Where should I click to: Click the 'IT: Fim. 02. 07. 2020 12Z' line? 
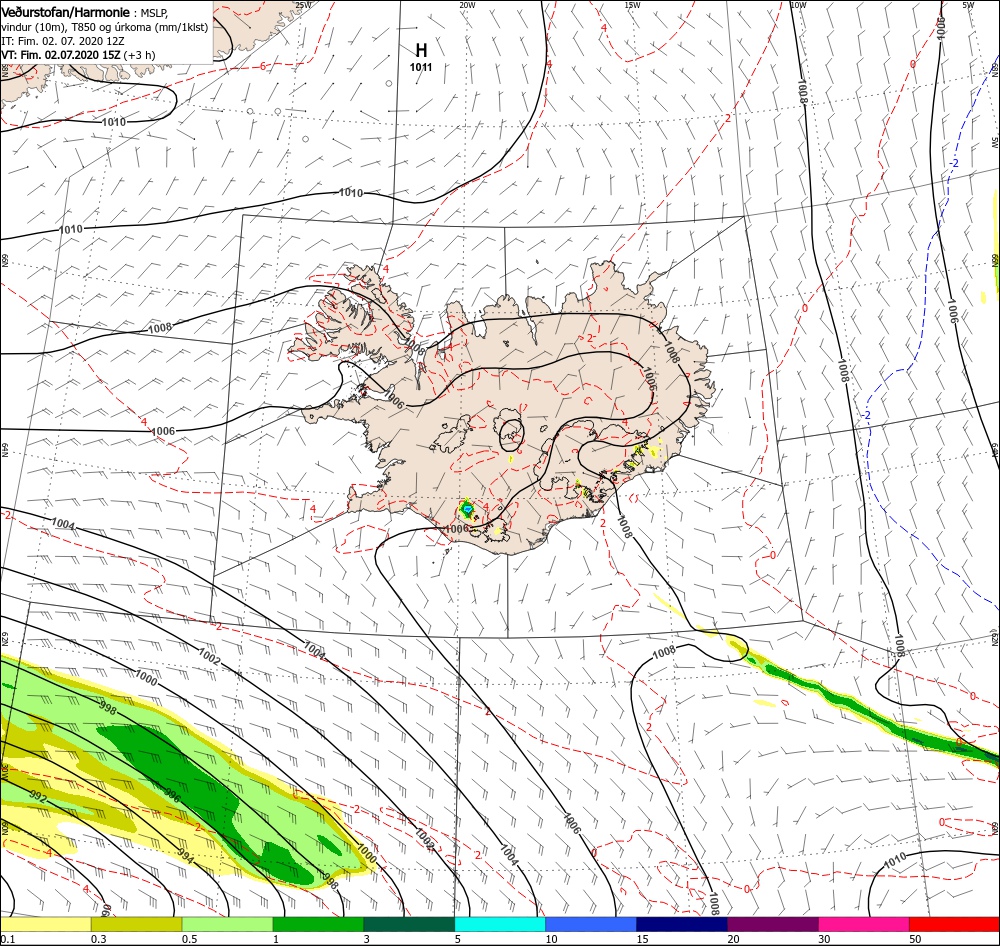62,41
